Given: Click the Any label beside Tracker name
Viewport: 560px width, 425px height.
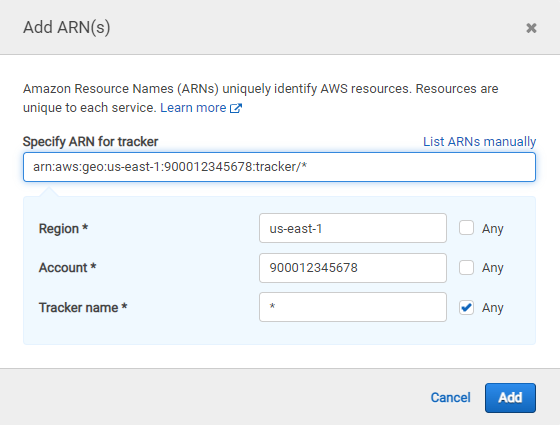Looking at the screenshot, I should (x=492, y=308).
